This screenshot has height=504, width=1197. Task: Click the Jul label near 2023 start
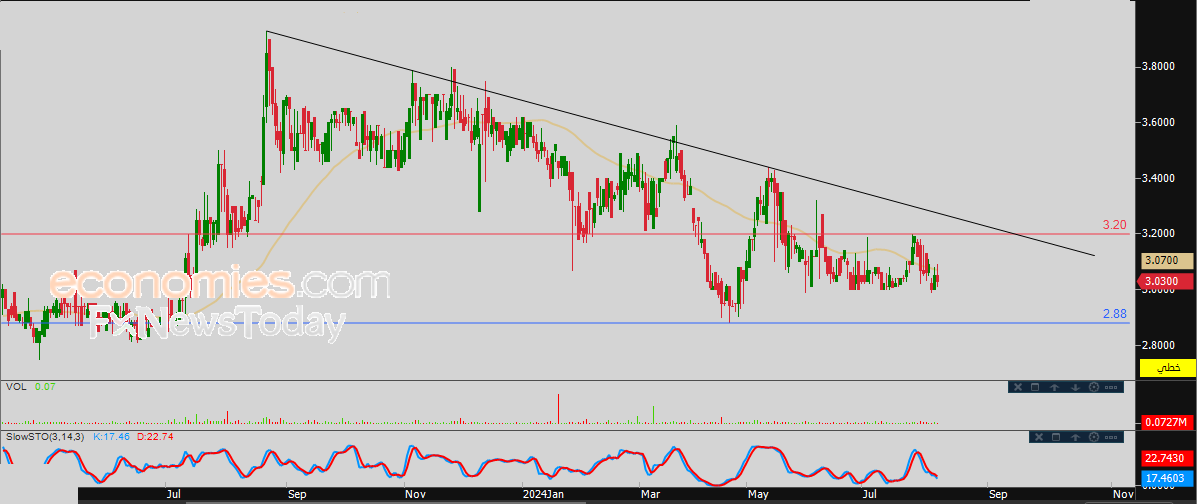[173, 495]
